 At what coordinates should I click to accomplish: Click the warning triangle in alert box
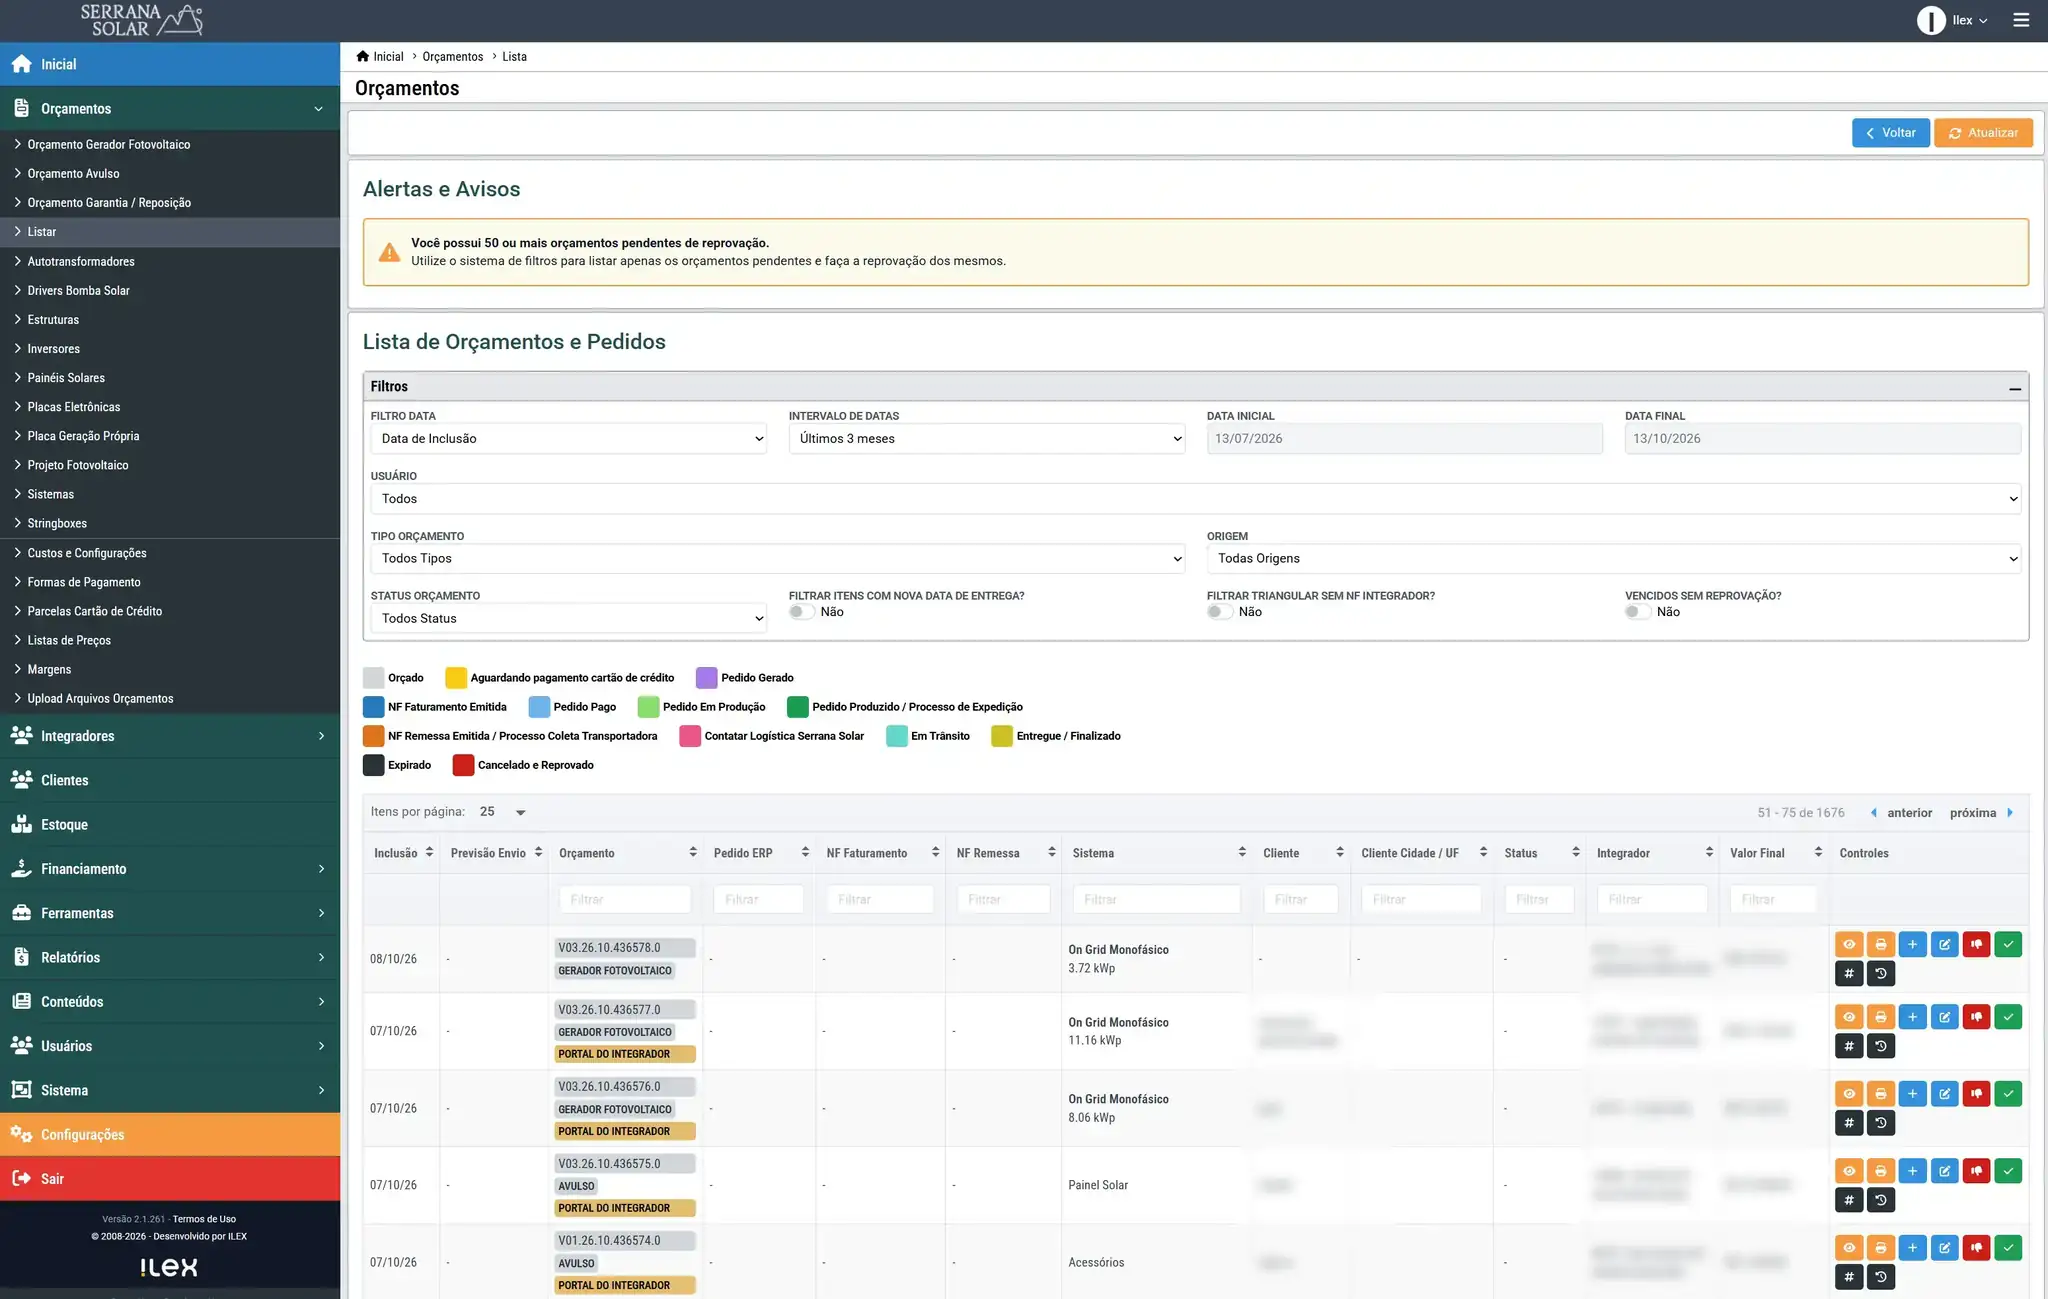tap(389, 252)
